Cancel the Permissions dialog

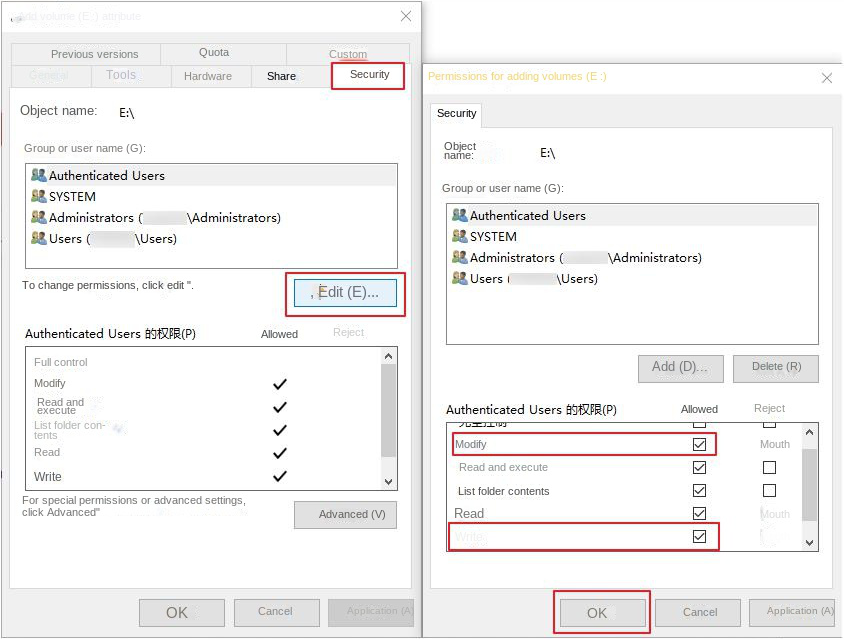[x=697, y=612]
